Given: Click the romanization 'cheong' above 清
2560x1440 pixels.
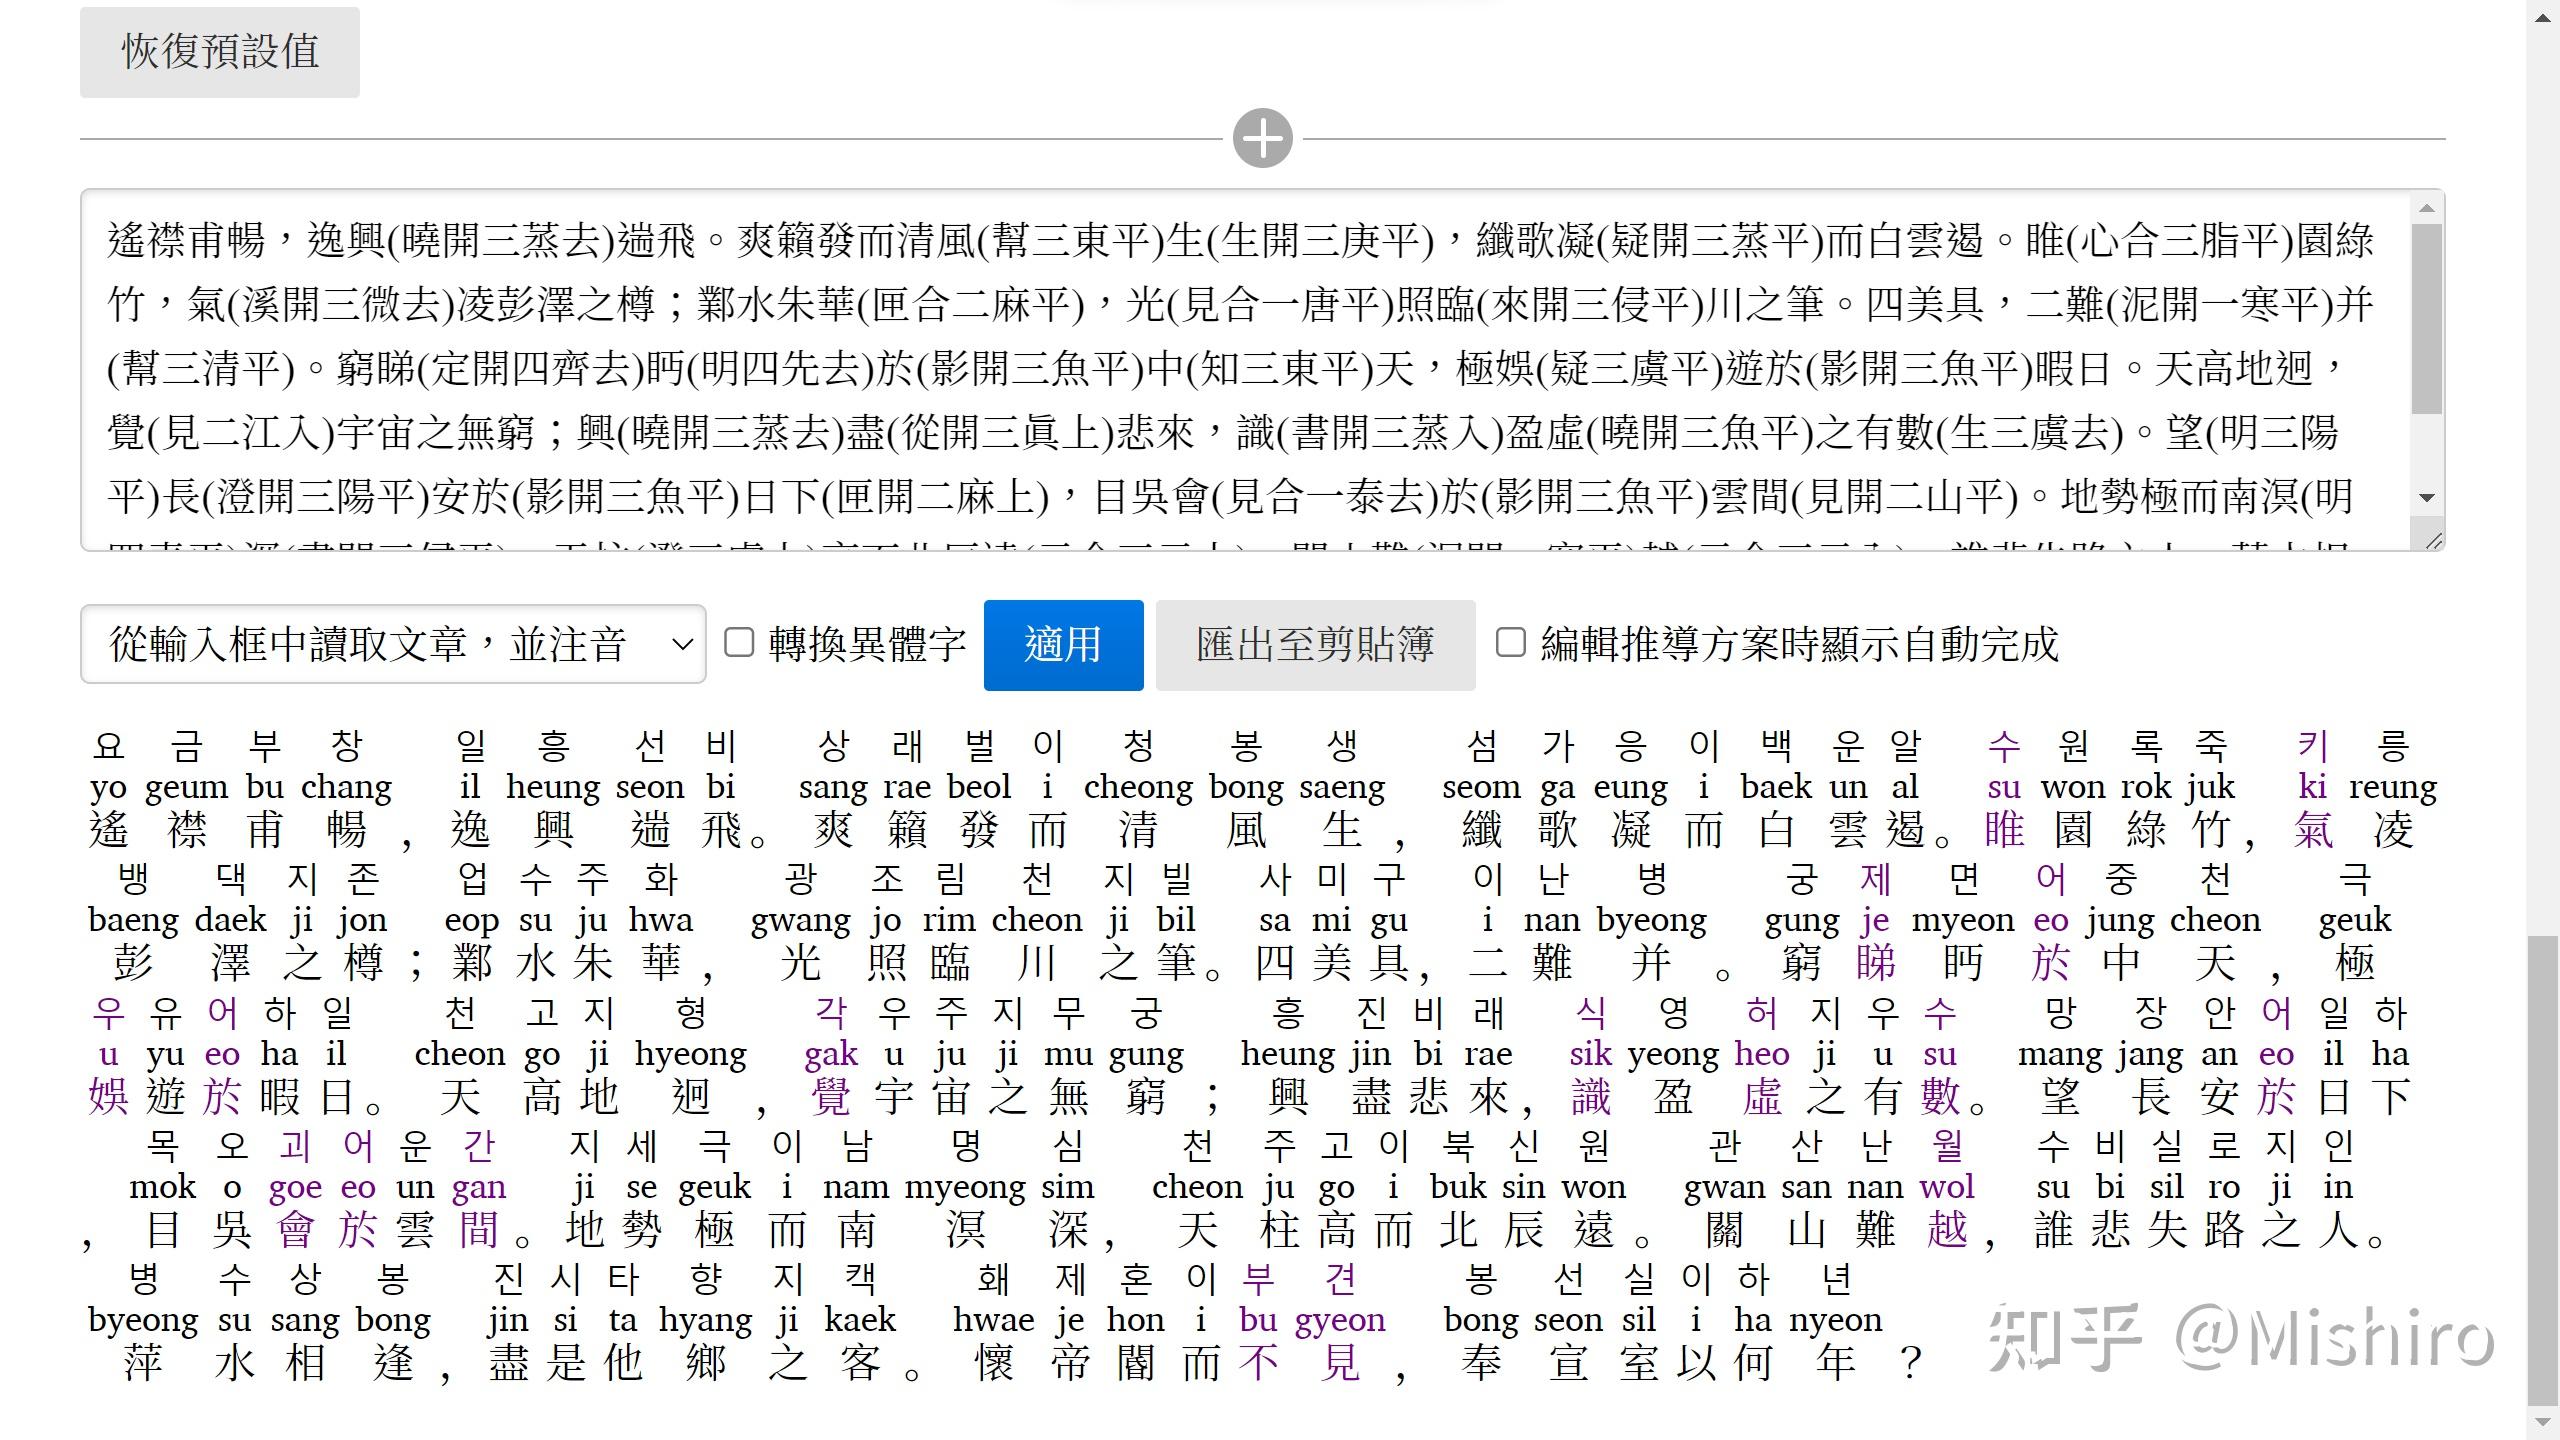Looking at the screenshot, I should (1139, 788).
